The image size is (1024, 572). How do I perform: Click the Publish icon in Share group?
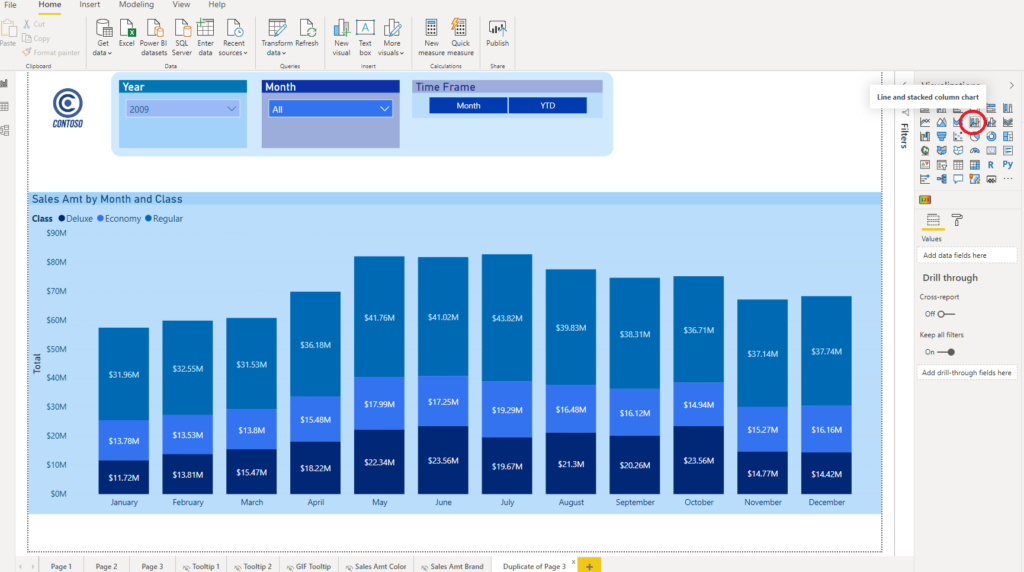497,33
